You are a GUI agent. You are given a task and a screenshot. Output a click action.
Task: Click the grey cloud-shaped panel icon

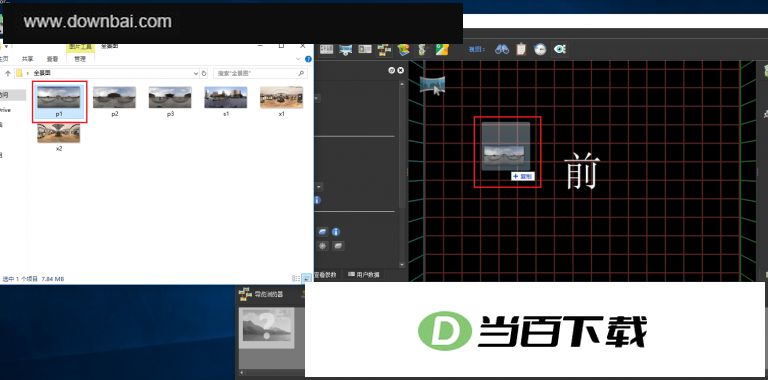pos(338,246)
